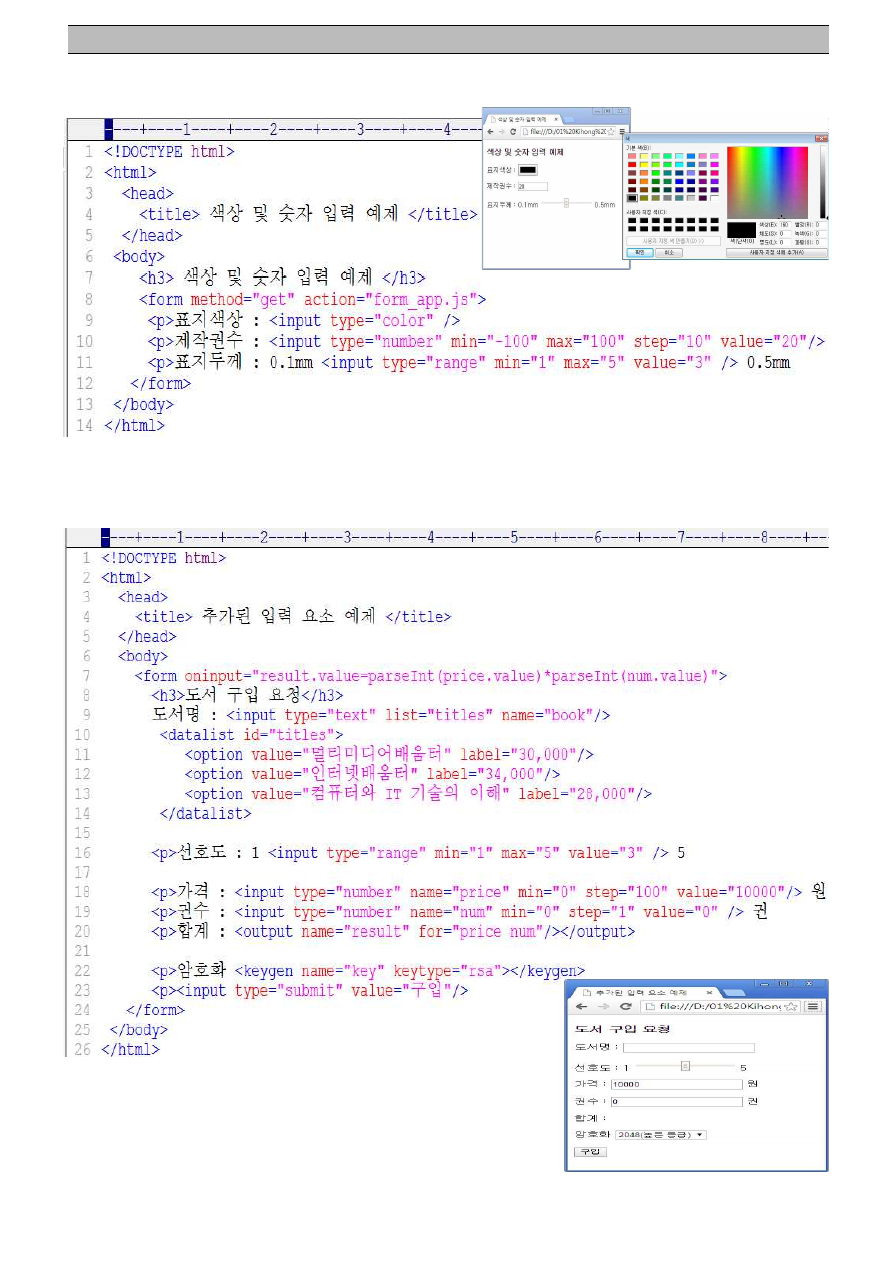The image size is (893, 1262).
Task: Click the 사용자 지정 색에 추가 button
Action: click(776, 253)
